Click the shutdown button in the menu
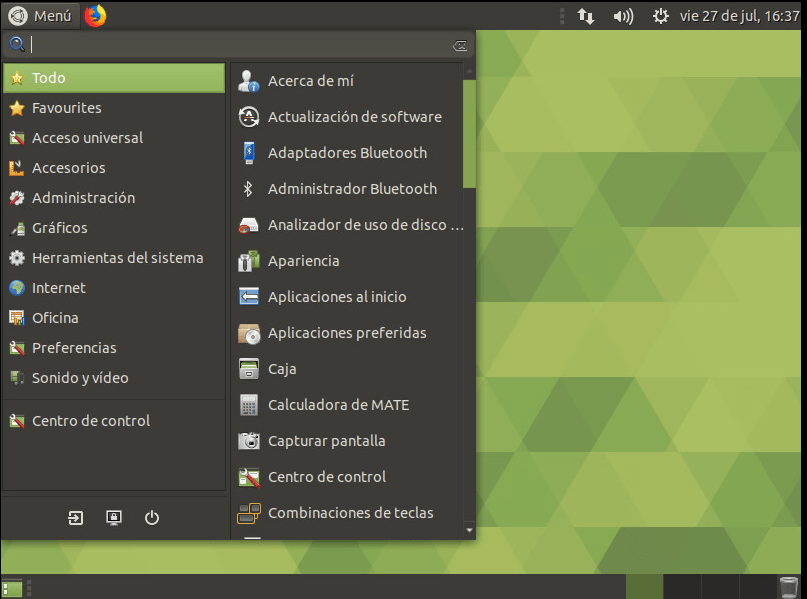This screenshot has height=599, width=807. [x=151, y=517]
